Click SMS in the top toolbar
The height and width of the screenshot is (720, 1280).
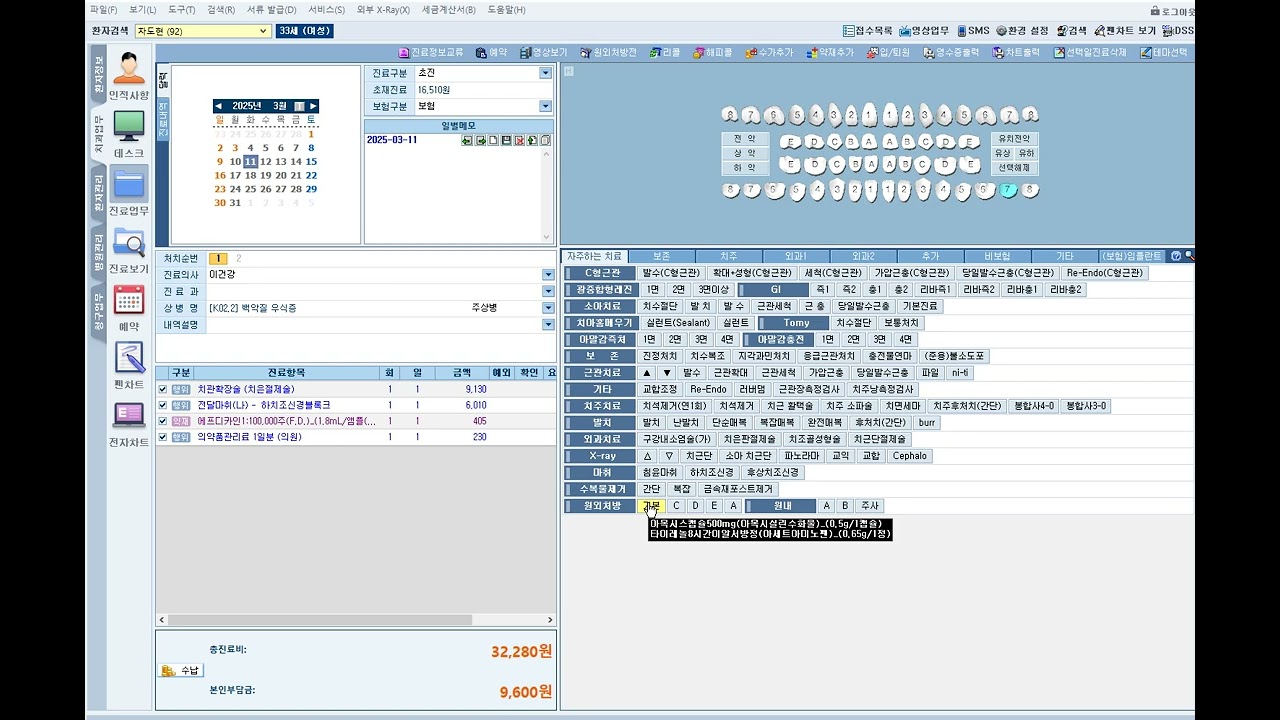pyautogui.click(x=973, y=31)
